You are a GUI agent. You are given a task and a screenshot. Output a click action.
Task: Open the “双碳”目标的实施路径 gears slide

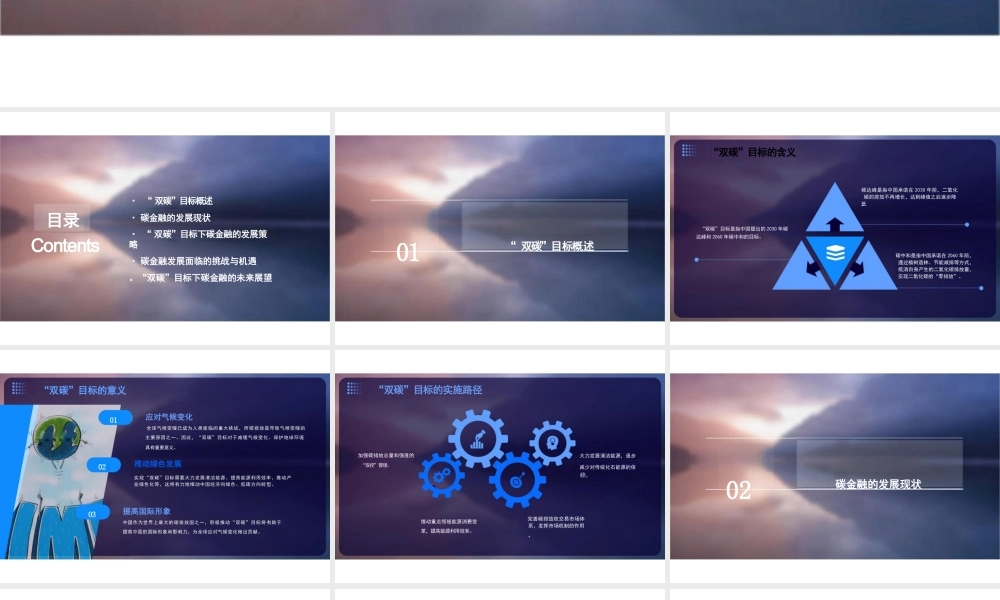tap(499, 466)
